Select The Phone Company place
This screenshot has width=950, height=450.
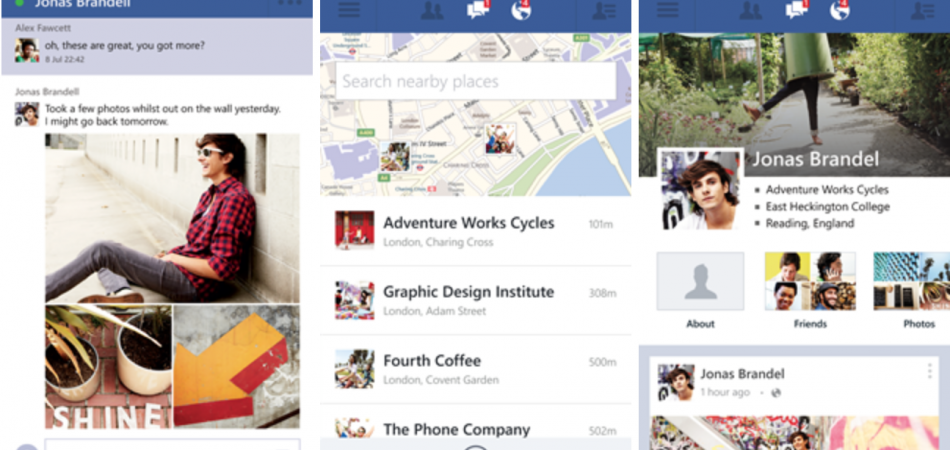click(x=476, y=427)
